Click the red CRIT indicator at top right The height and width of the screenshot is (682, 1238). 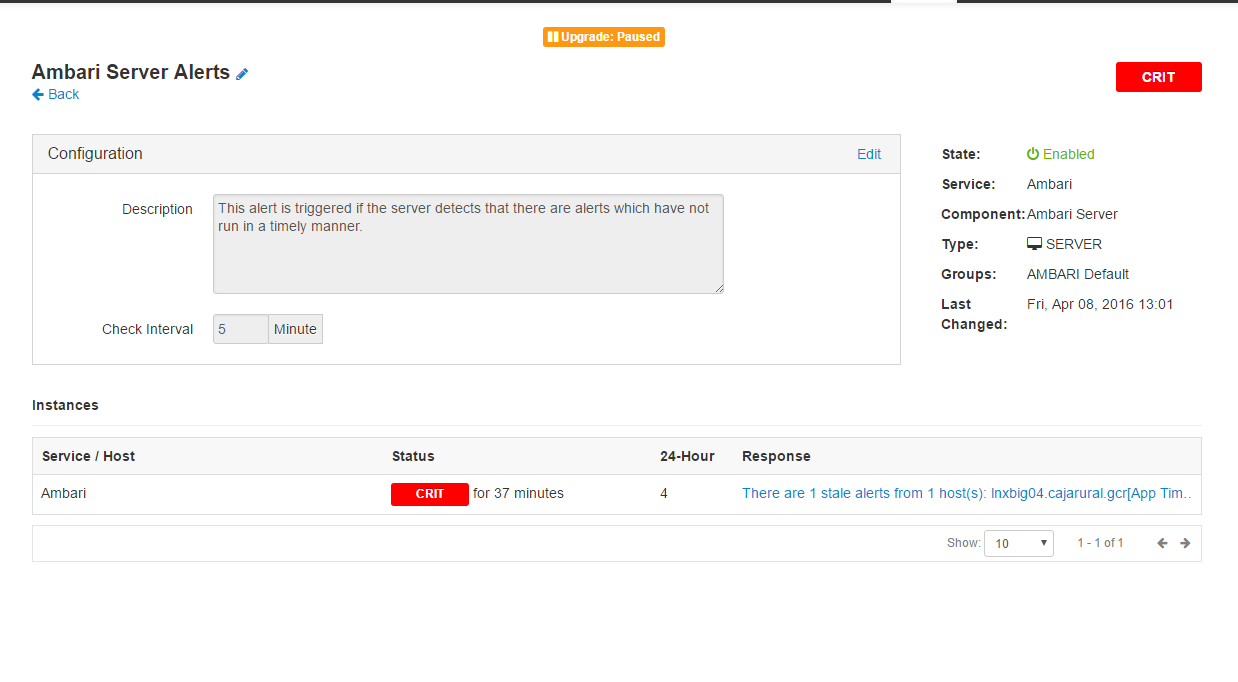click(x=1158, y=77)
